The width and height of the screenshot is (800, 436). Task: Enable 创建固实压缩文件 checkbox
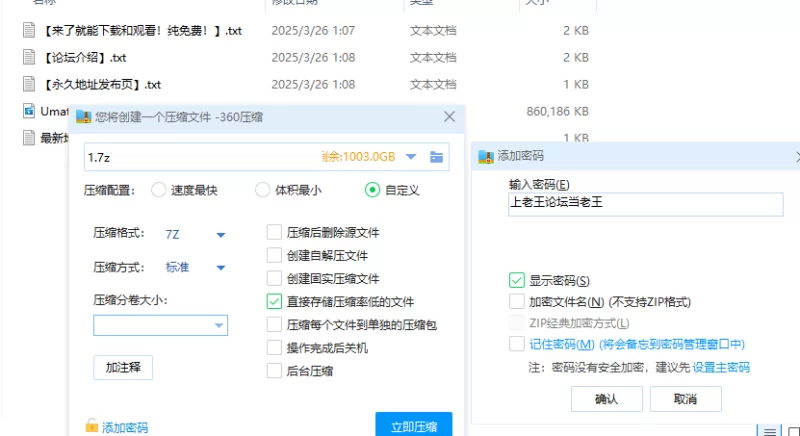274,278
